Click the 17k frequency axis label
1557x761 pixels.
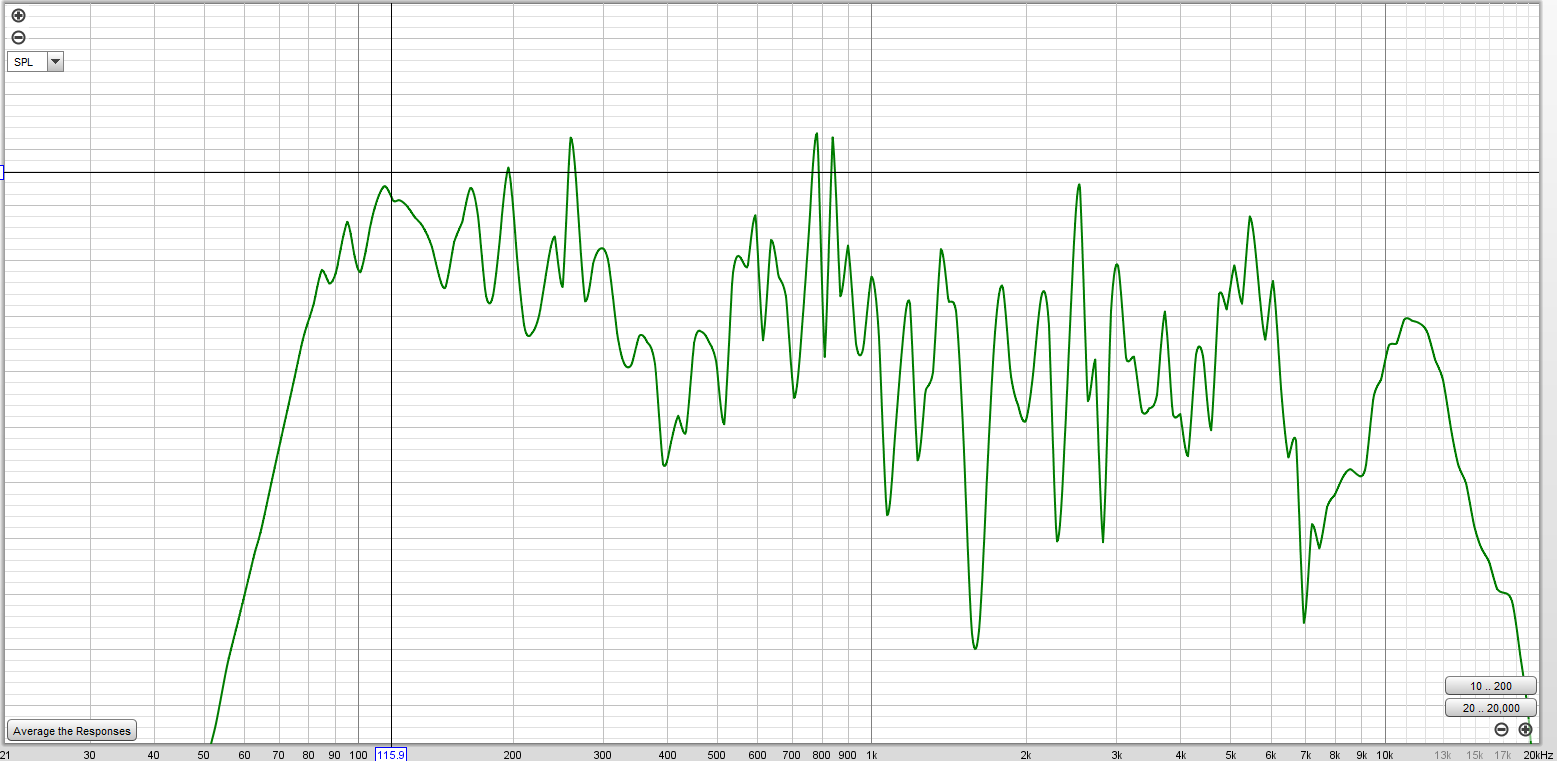(1503, 754)
